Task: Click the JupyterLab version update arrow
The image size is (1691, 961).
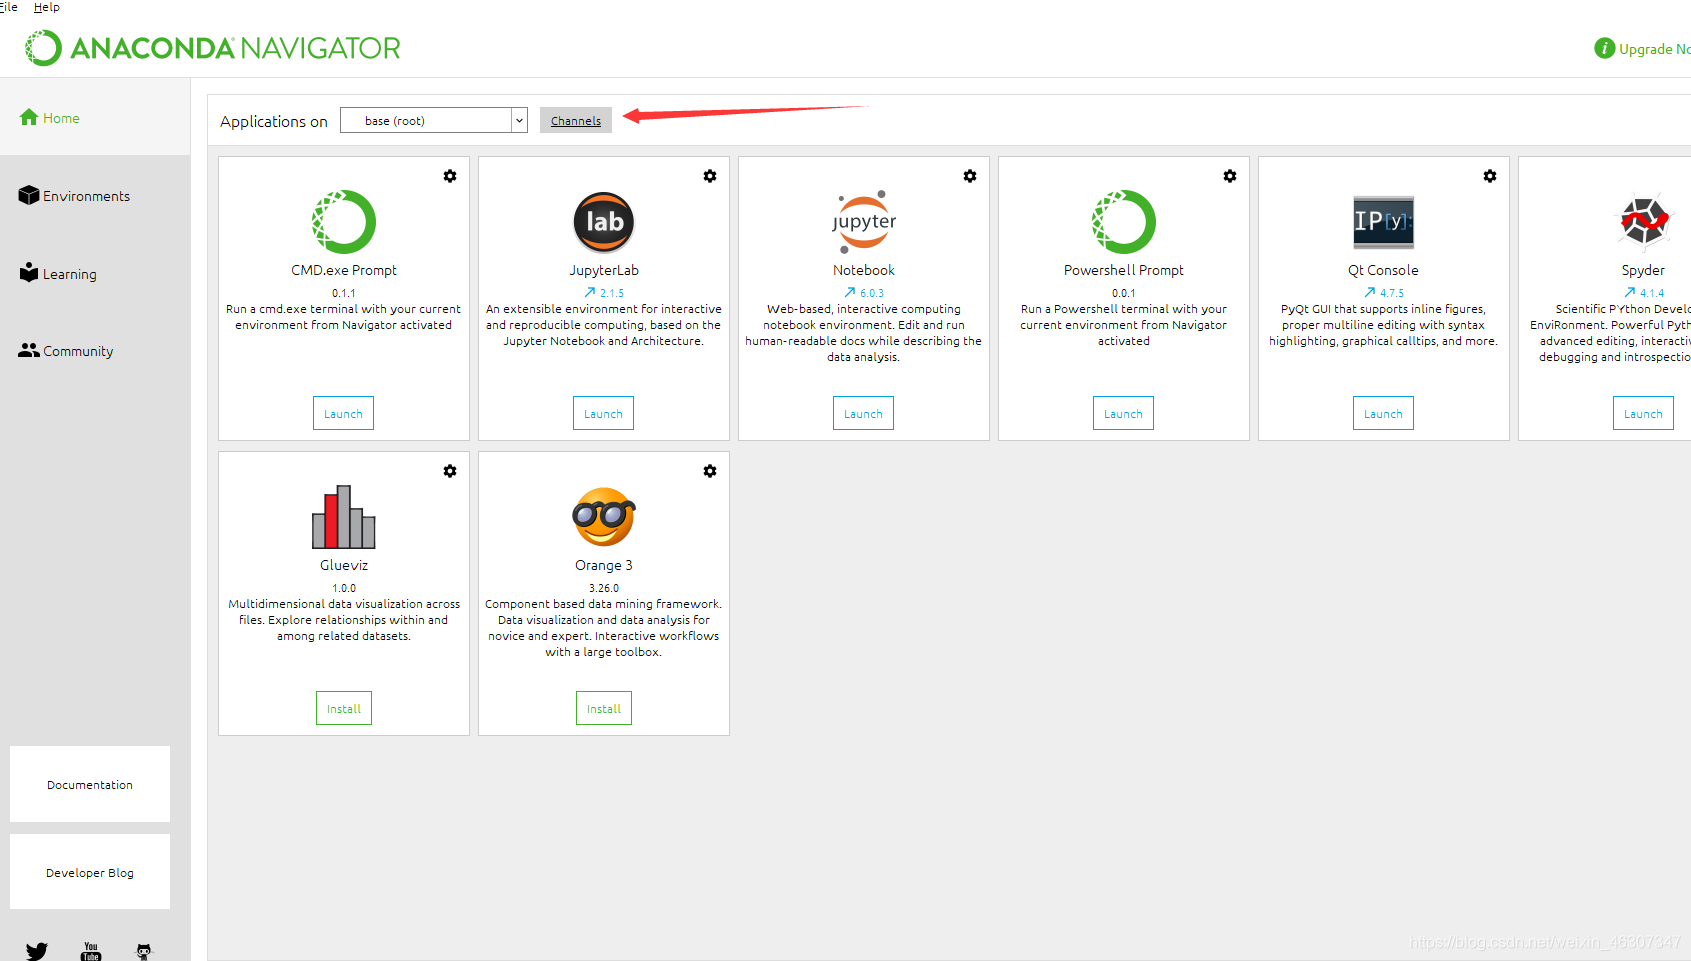Action: coord(590,293)
